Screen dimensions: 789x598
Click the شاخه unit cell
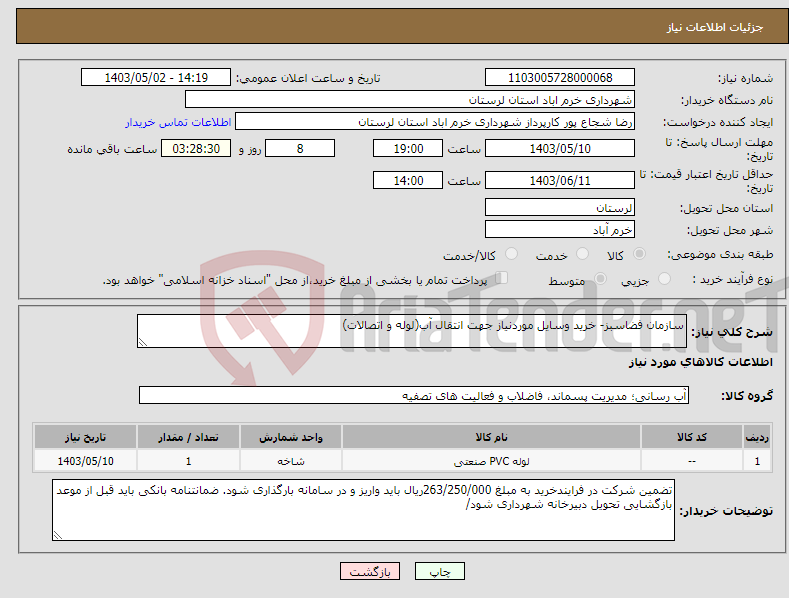tap(291, 461)
